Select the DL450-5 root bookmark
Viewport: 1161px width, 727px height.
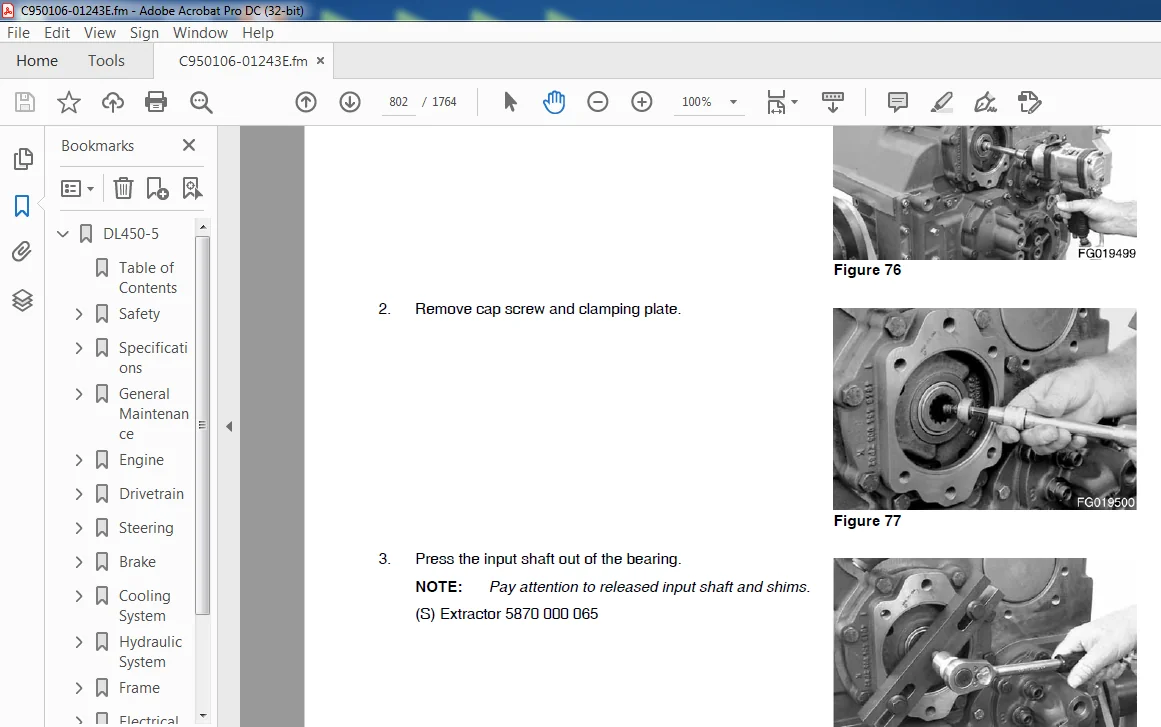(131, 234)
